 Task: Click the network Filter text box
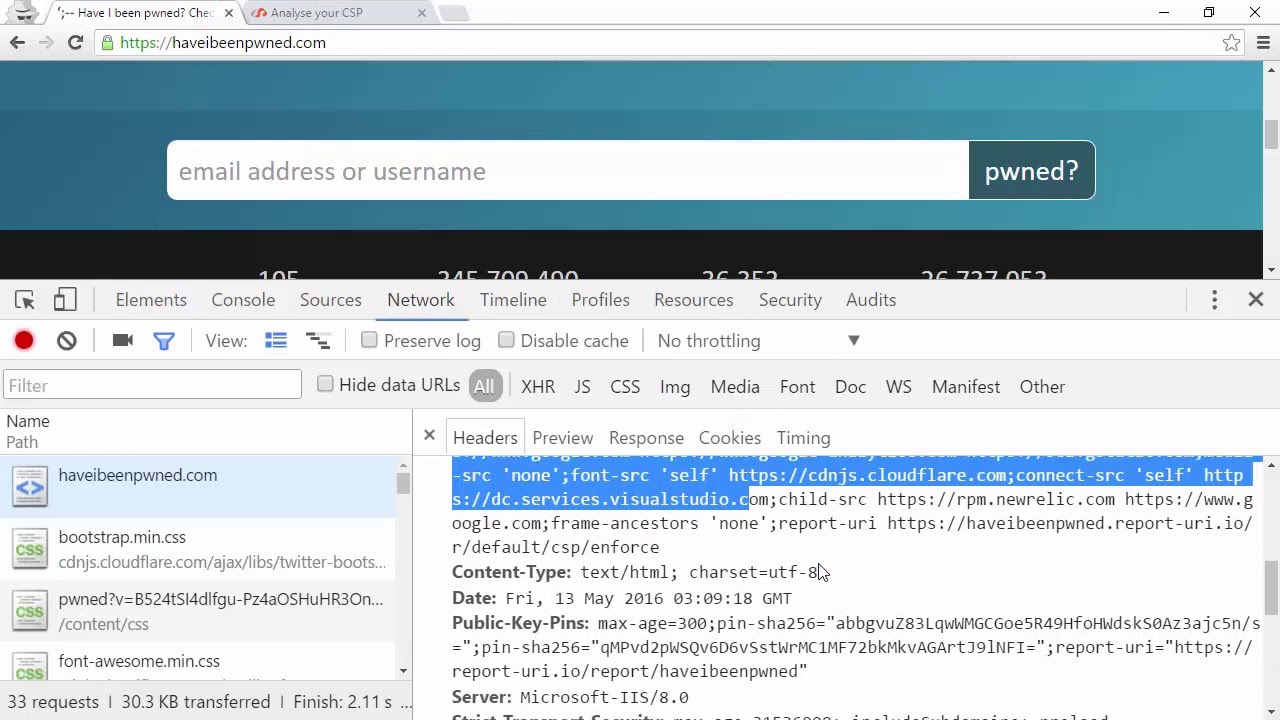[152, 385]
